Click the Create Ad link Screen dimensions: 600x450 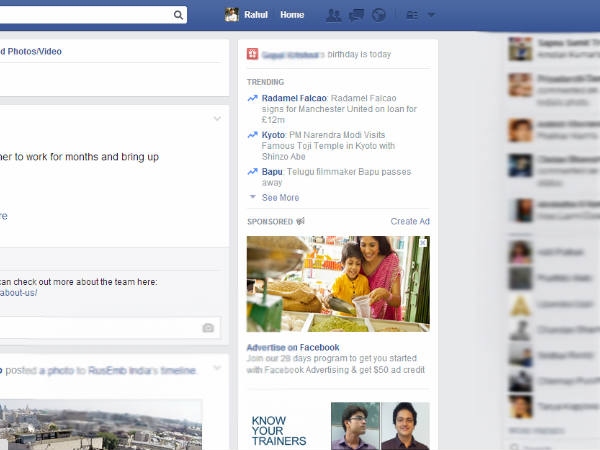410,221
